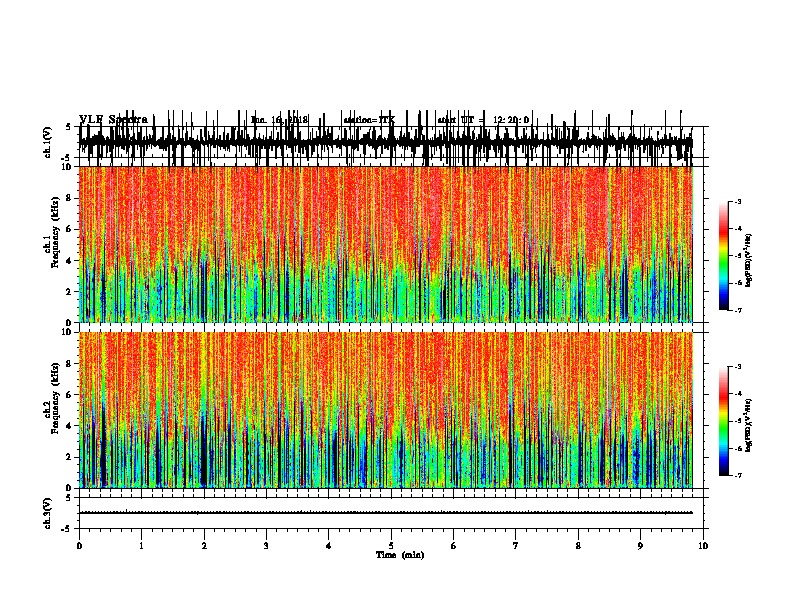Click the 'Time (min)' x-axis label
Viewport: 792px width, 612px height.
(x=400, y=555)
